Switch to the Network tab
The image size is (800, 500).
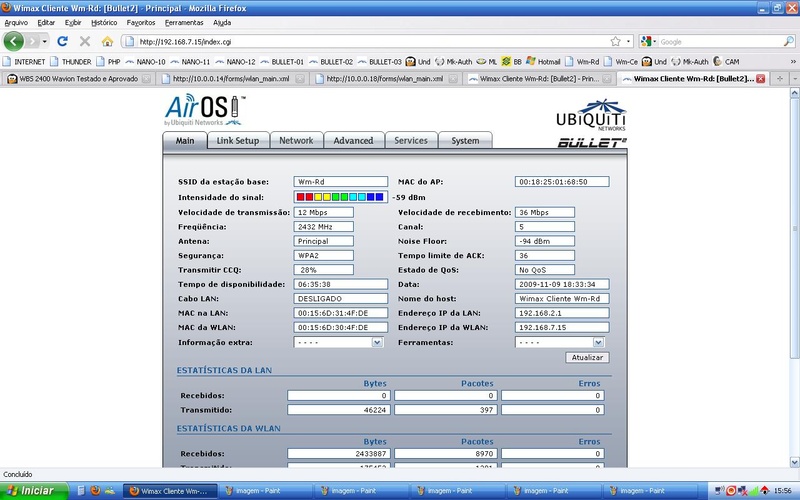click(296, 140)
